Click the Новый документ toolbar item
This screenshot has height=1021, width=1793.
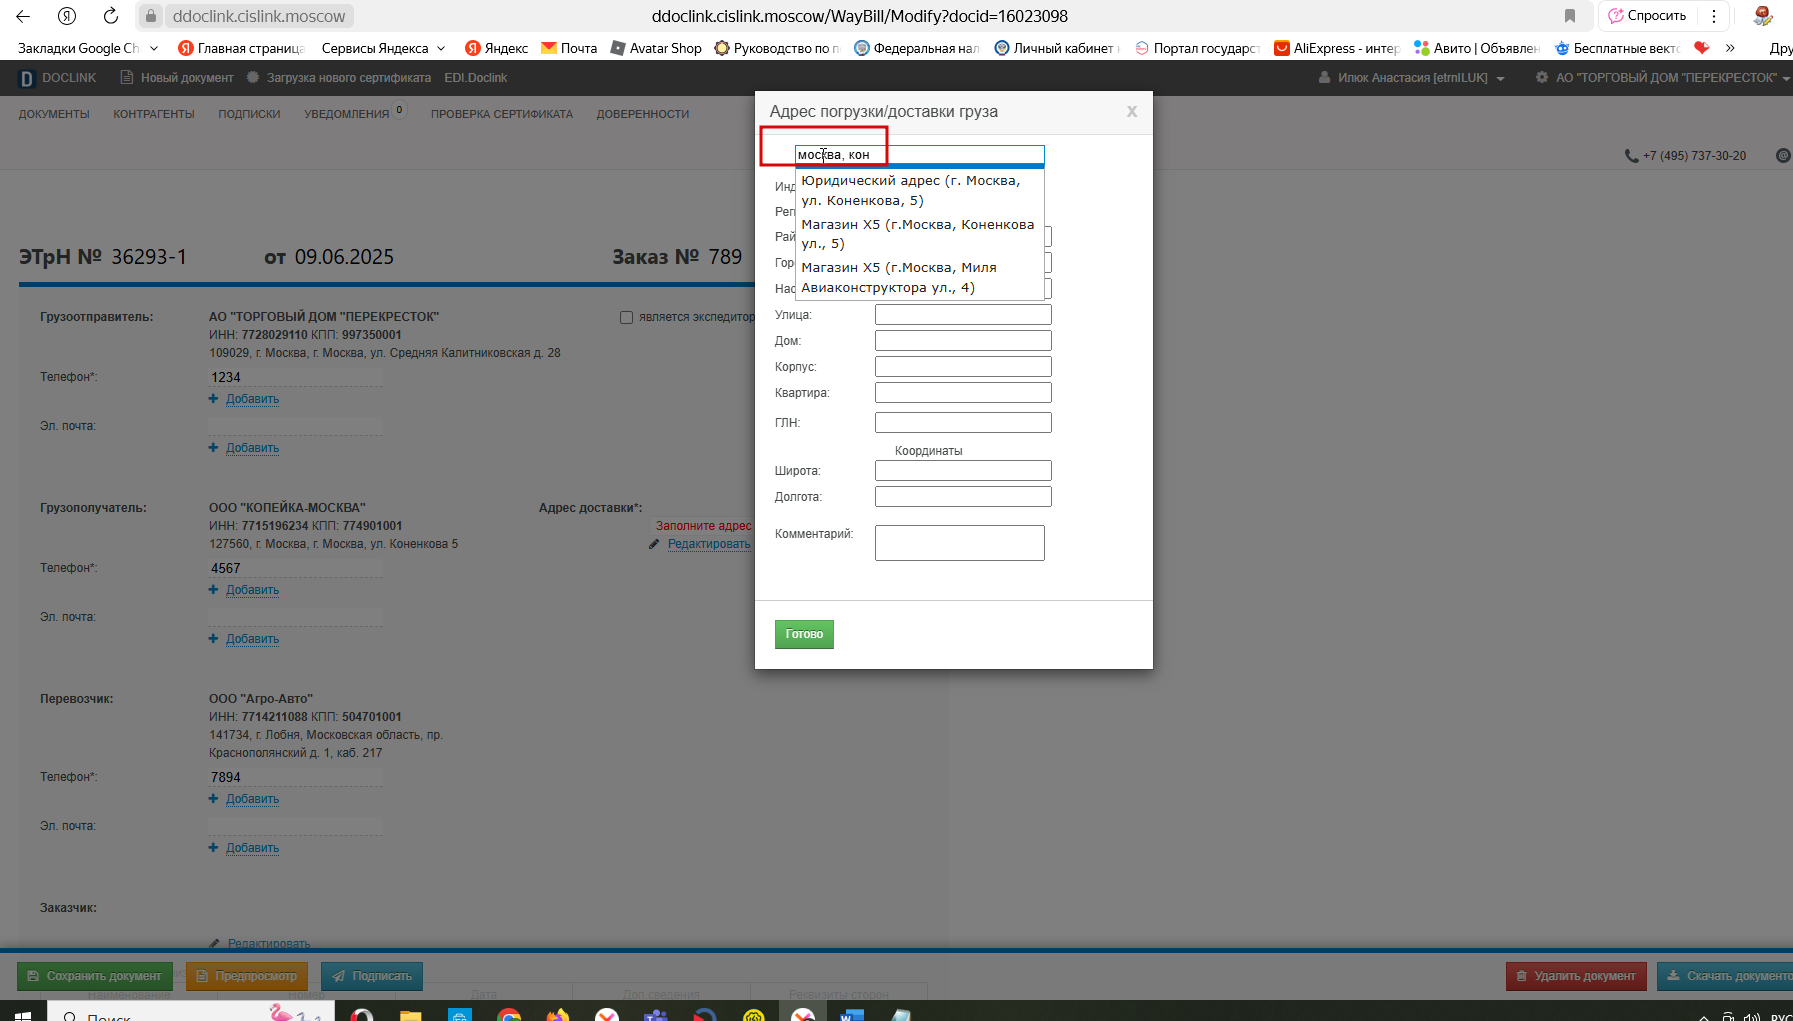177,78
